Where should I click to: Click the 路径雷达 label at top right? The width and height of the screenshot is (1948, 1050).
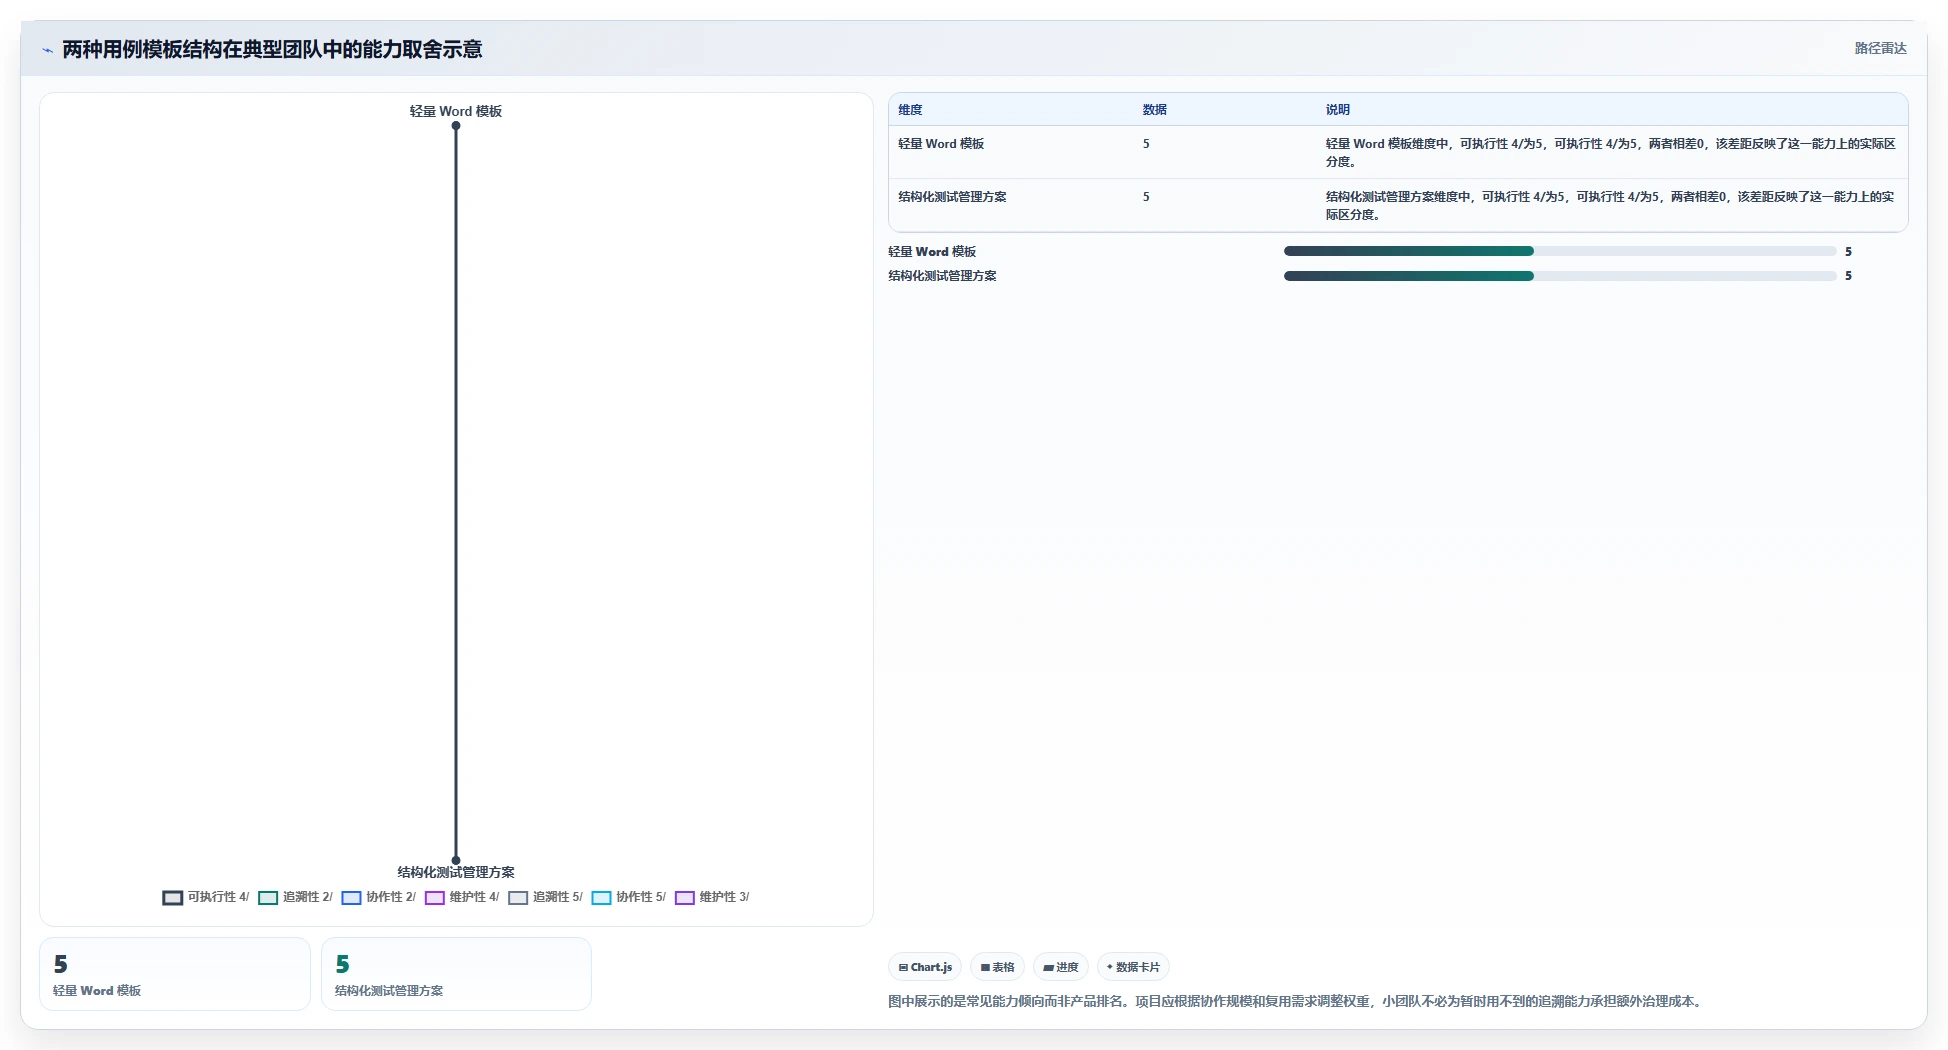coord(1880,48)
